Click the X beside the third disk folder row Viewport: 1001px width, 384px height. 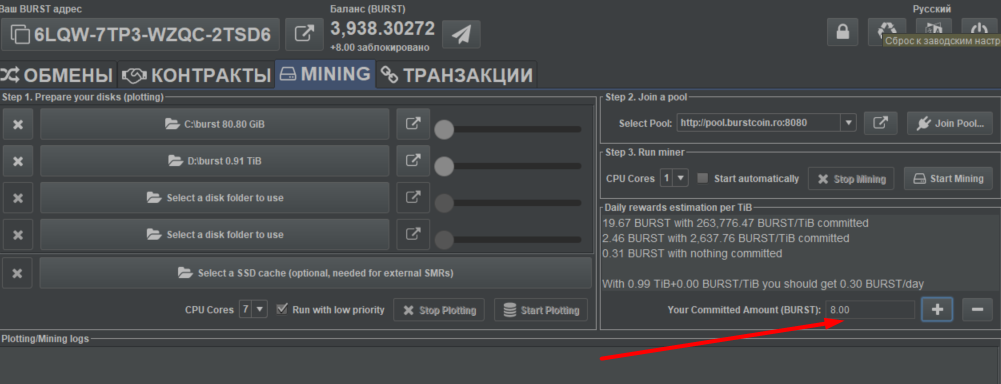click(18, 198)
